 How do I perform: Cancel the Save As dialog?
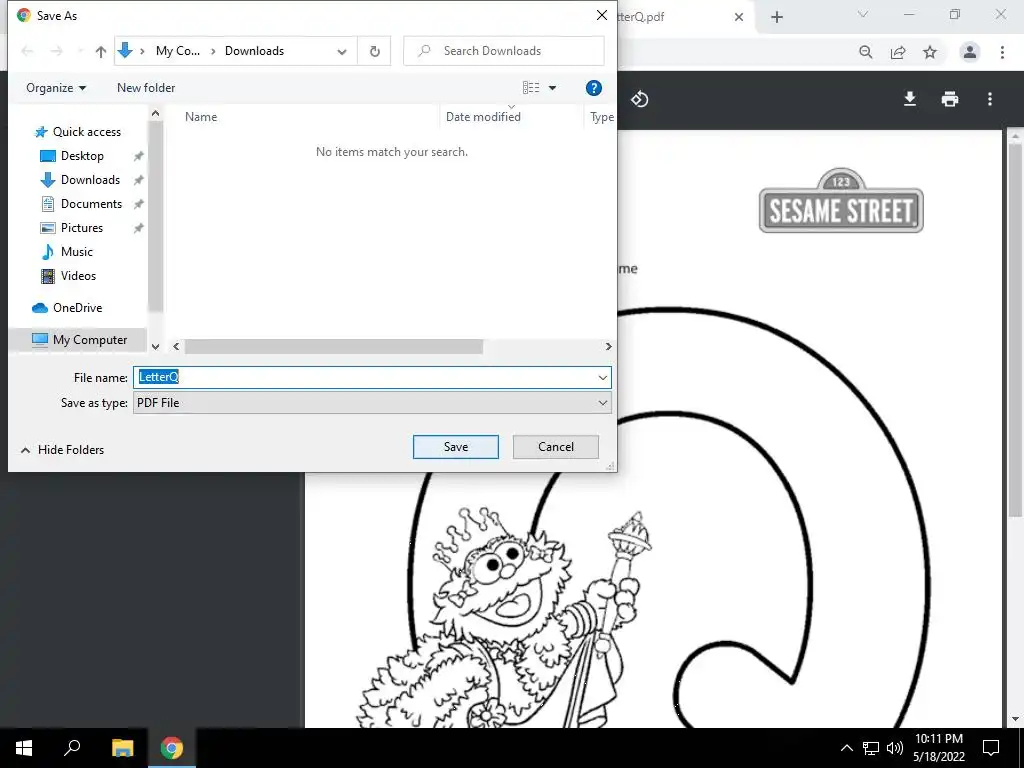point(556,447)
